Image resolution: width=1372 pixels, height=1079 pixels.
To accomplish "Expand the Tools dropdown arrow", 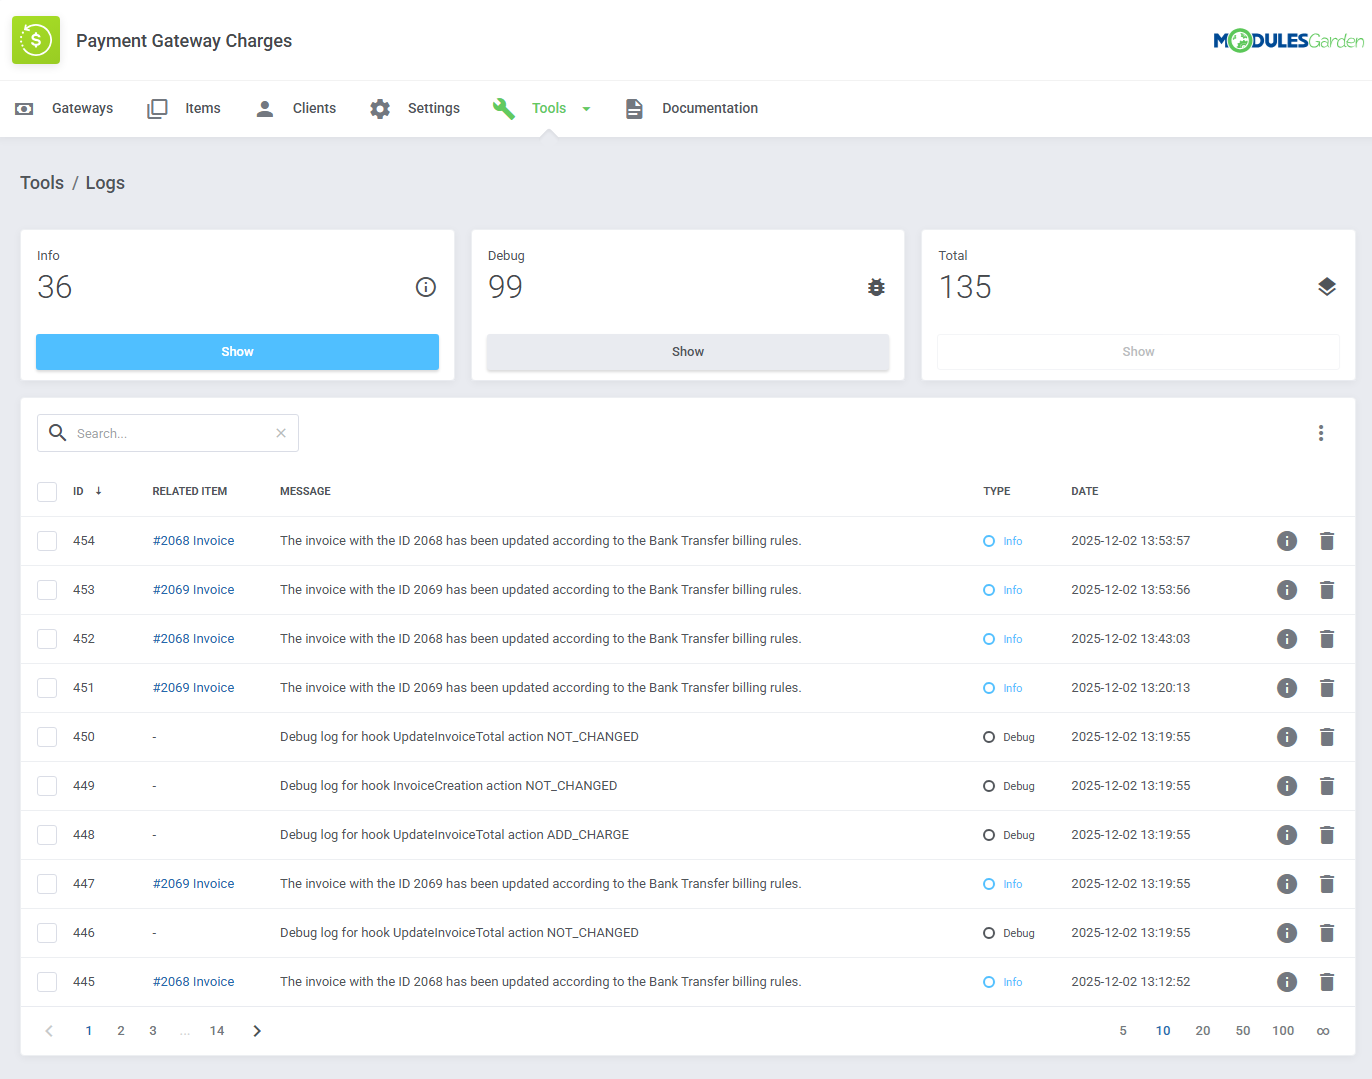I will coord(587,108).
